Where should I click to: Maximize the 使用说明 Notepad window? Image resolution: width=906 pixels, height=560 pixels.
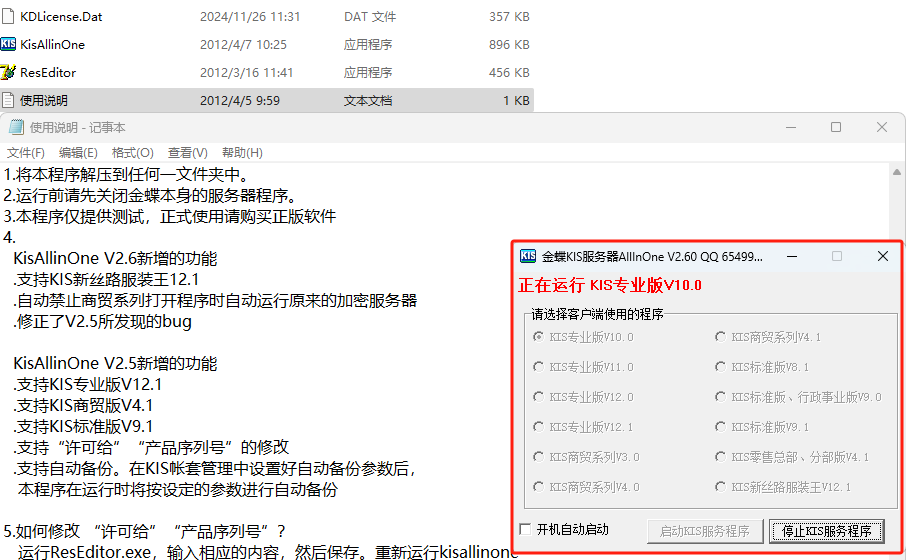(x=836, y=127)
